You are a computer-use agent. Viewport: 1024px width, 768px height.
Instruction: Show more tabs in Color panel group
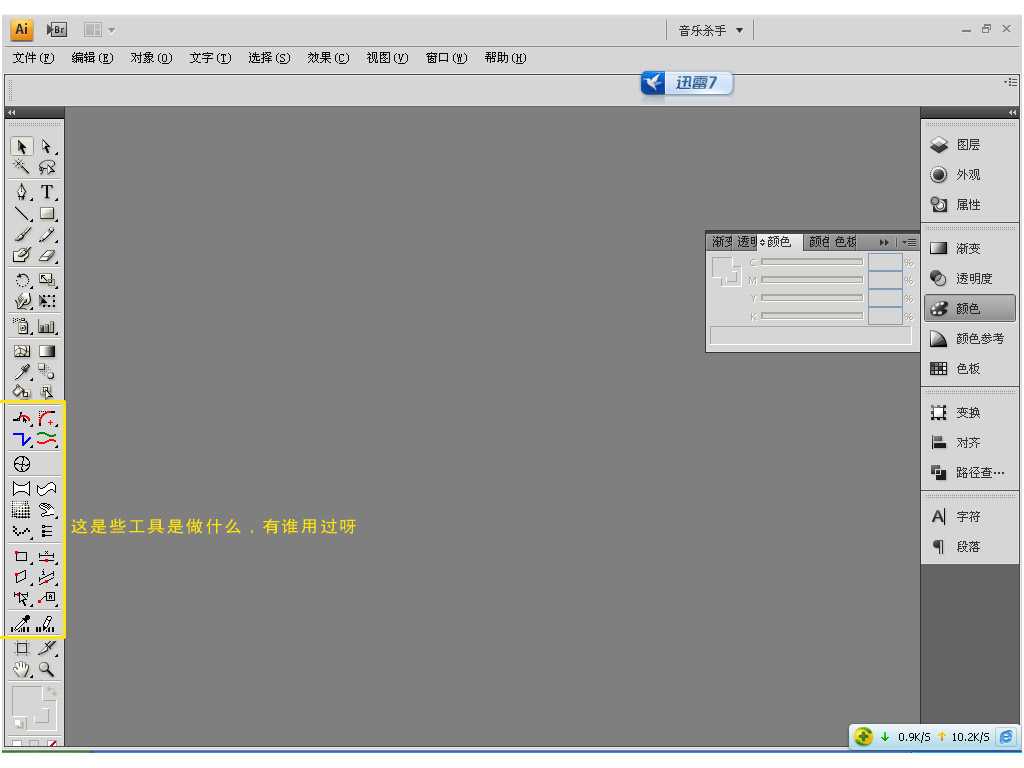884,242
